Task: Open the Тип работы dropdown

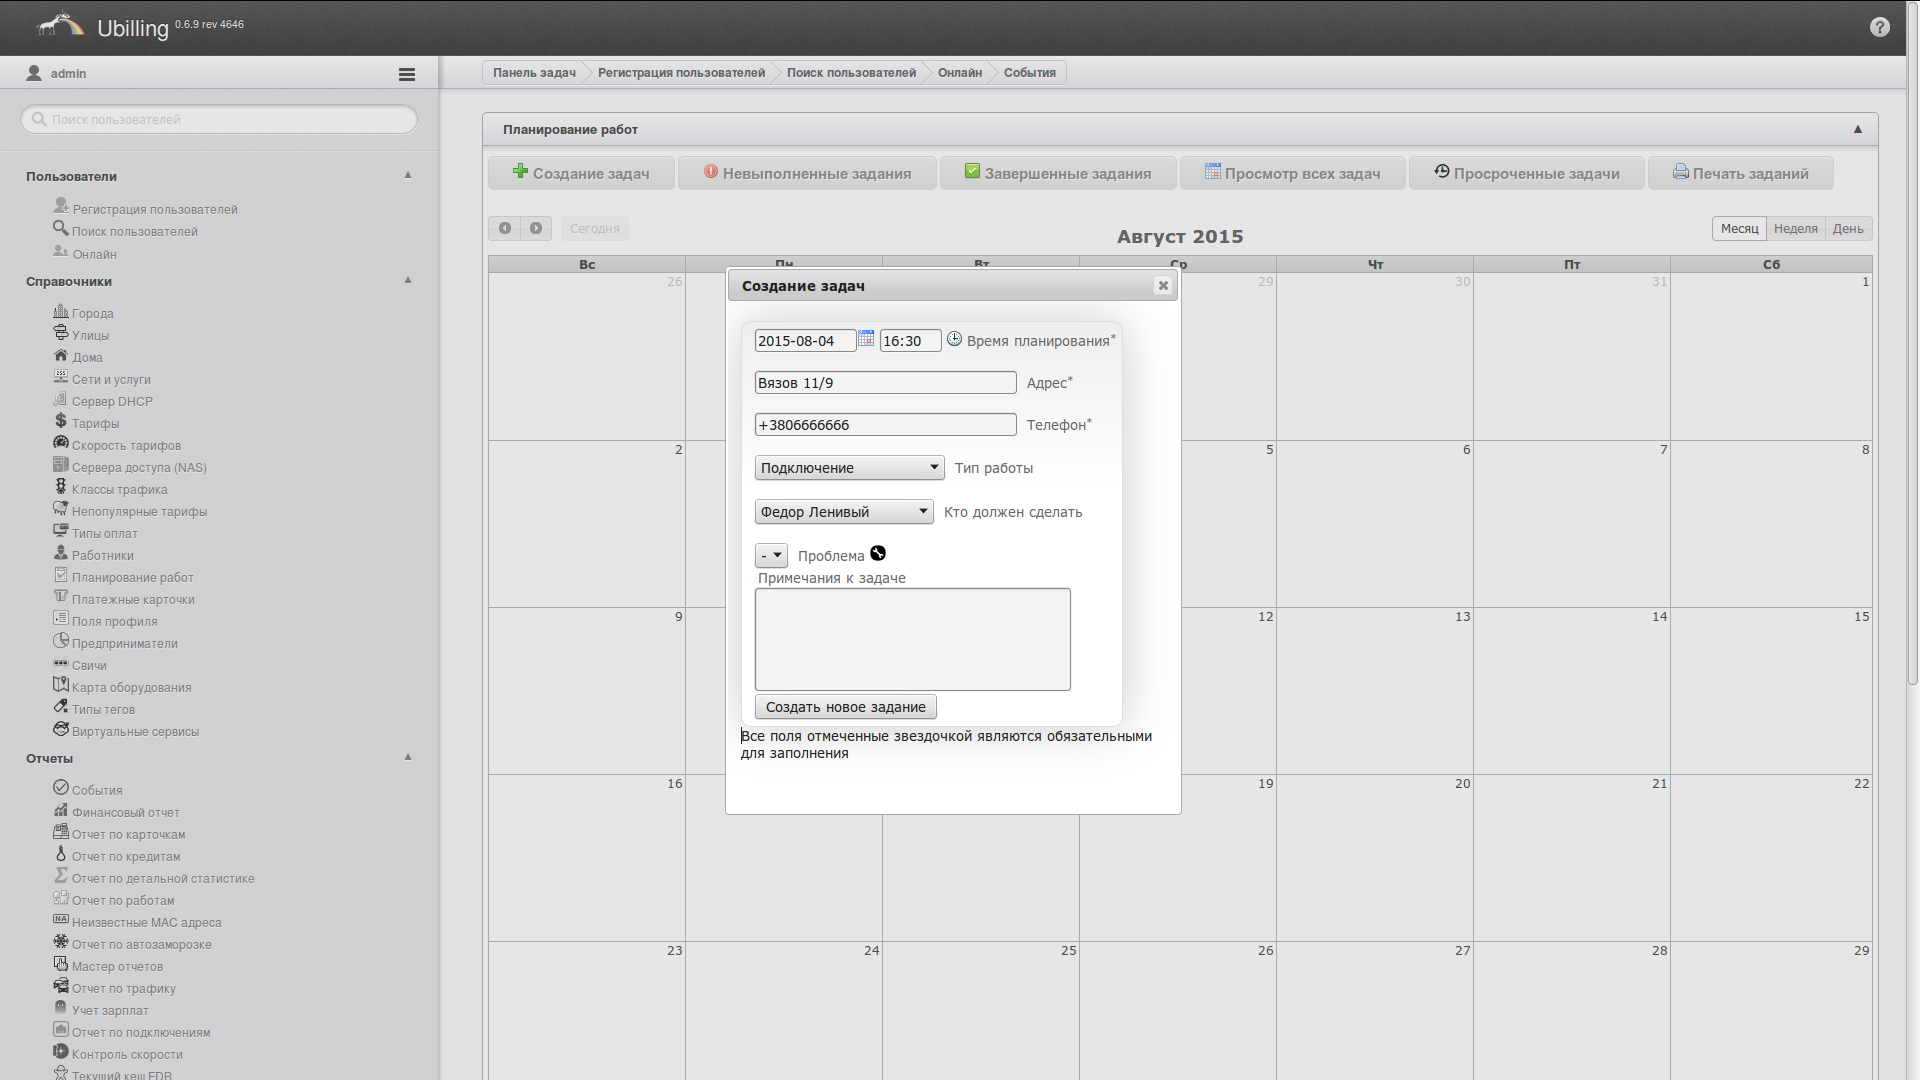Action: pos(849,467)
